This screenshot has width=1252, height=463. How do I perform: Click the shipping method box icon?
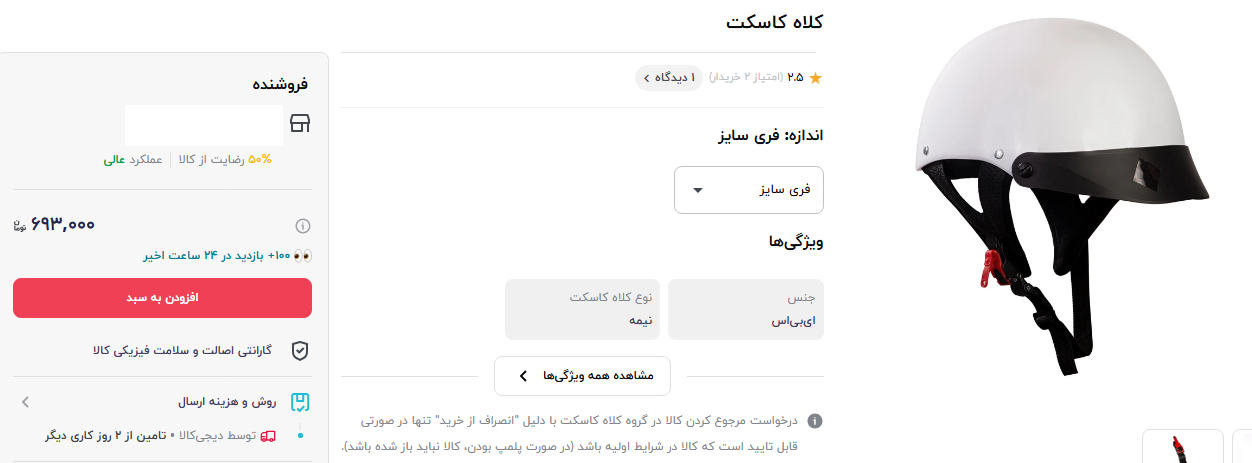click(299, 402)
